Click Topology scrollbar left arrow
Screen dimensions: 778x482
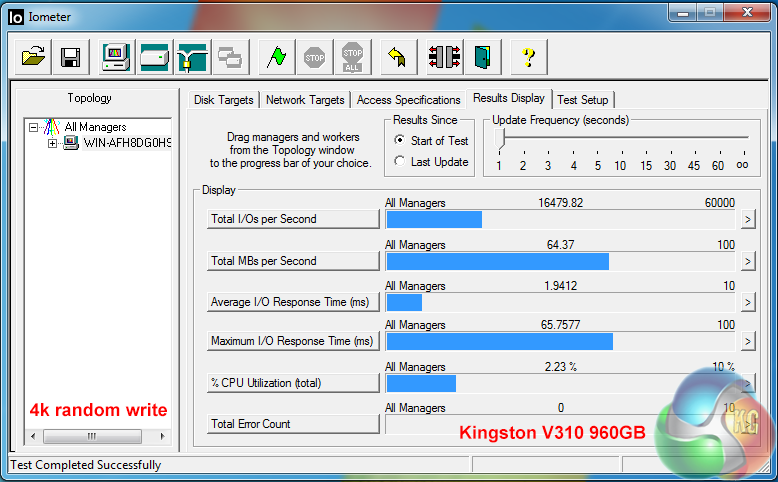pos(33,436)
